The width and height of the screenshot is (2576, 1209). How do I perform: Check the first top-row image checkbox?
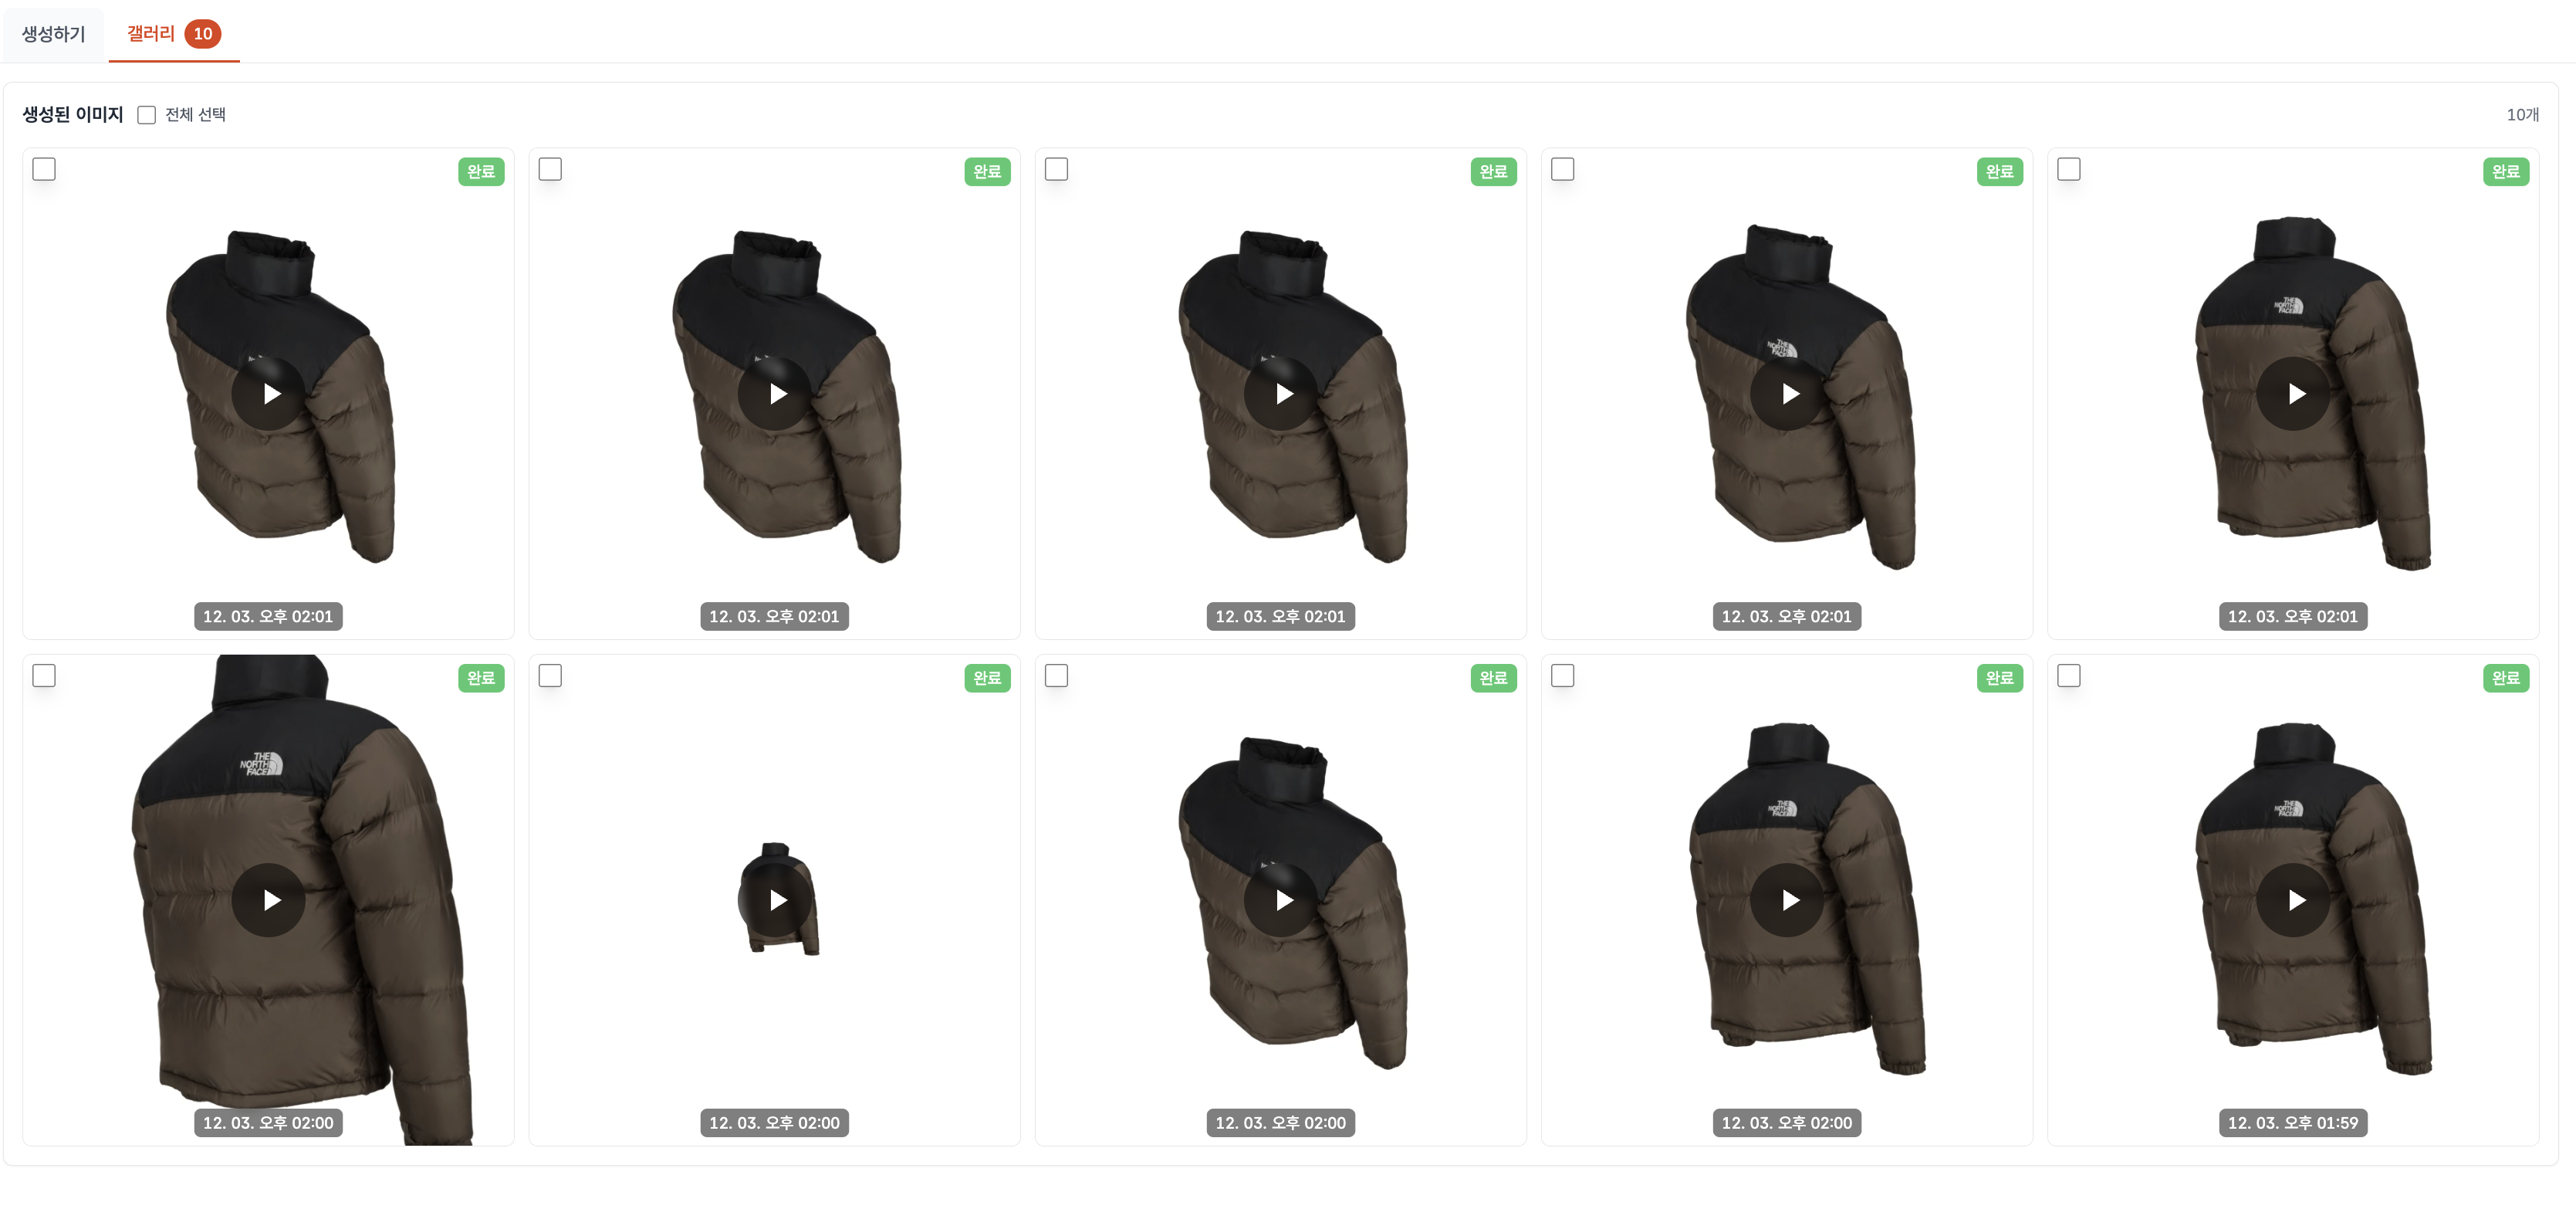pos(44,169)
